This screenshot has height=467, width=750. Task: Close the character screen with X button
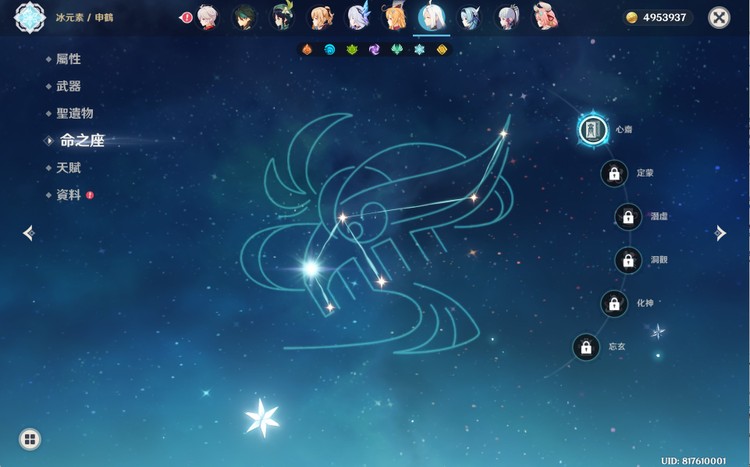pyautogui.click(x=718, y=18)
